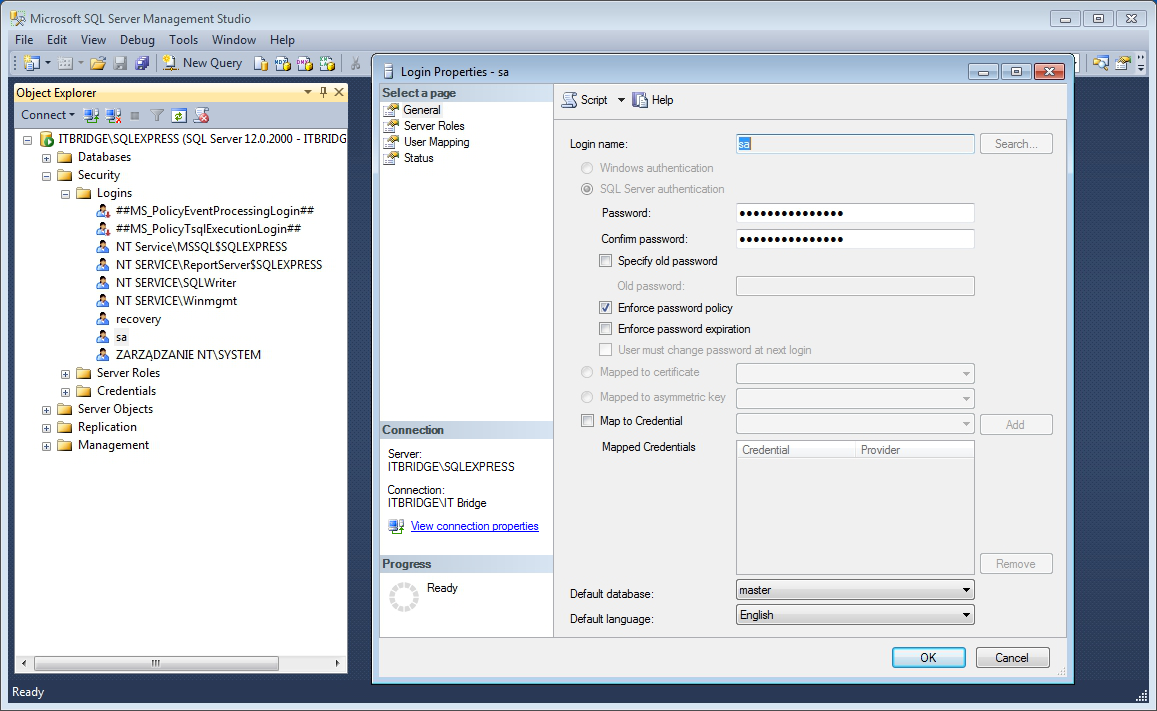Click the New Query toolbar button
This screenshot has height=711, width=1157.
tap(202, 63)
